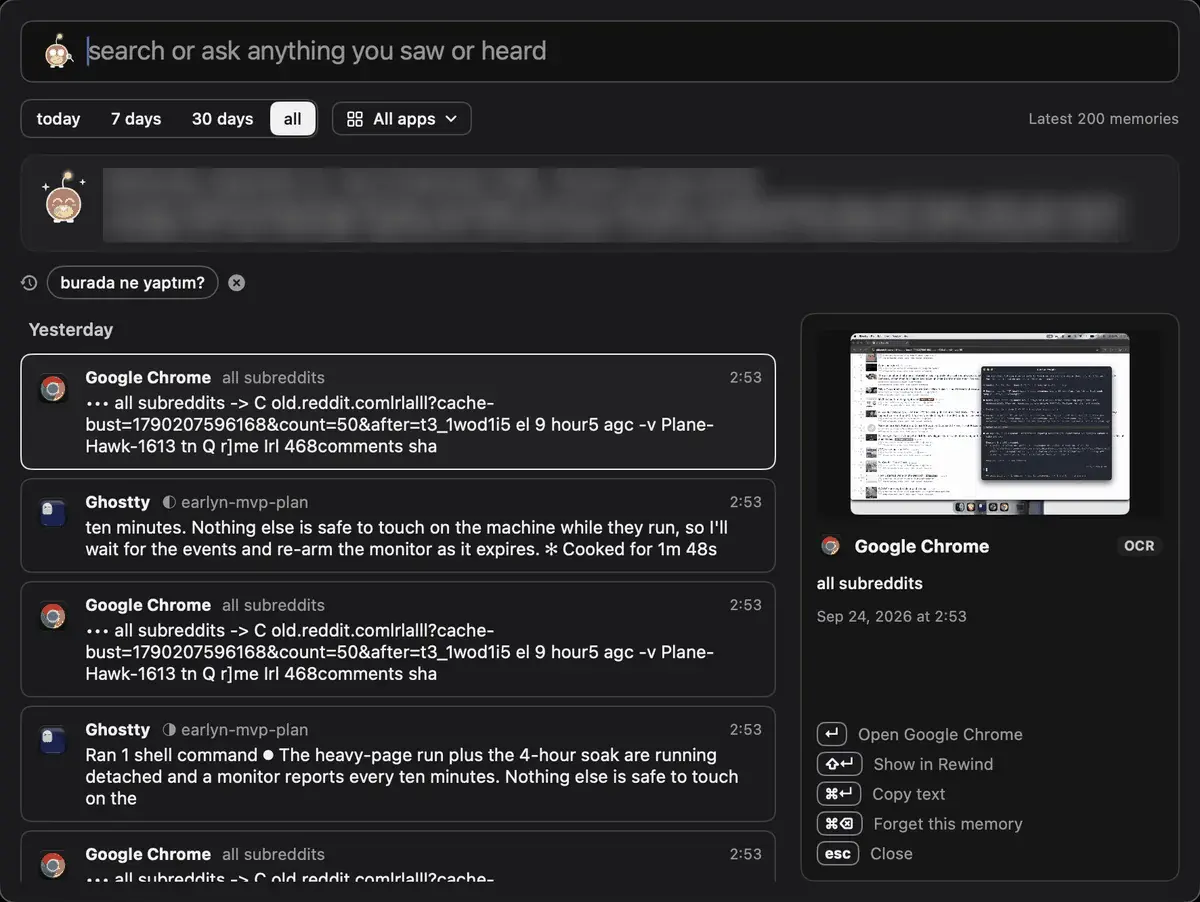
Task: Click the mascot icon in the search bar
Action: pyautogui.click(x=60, y=51)
